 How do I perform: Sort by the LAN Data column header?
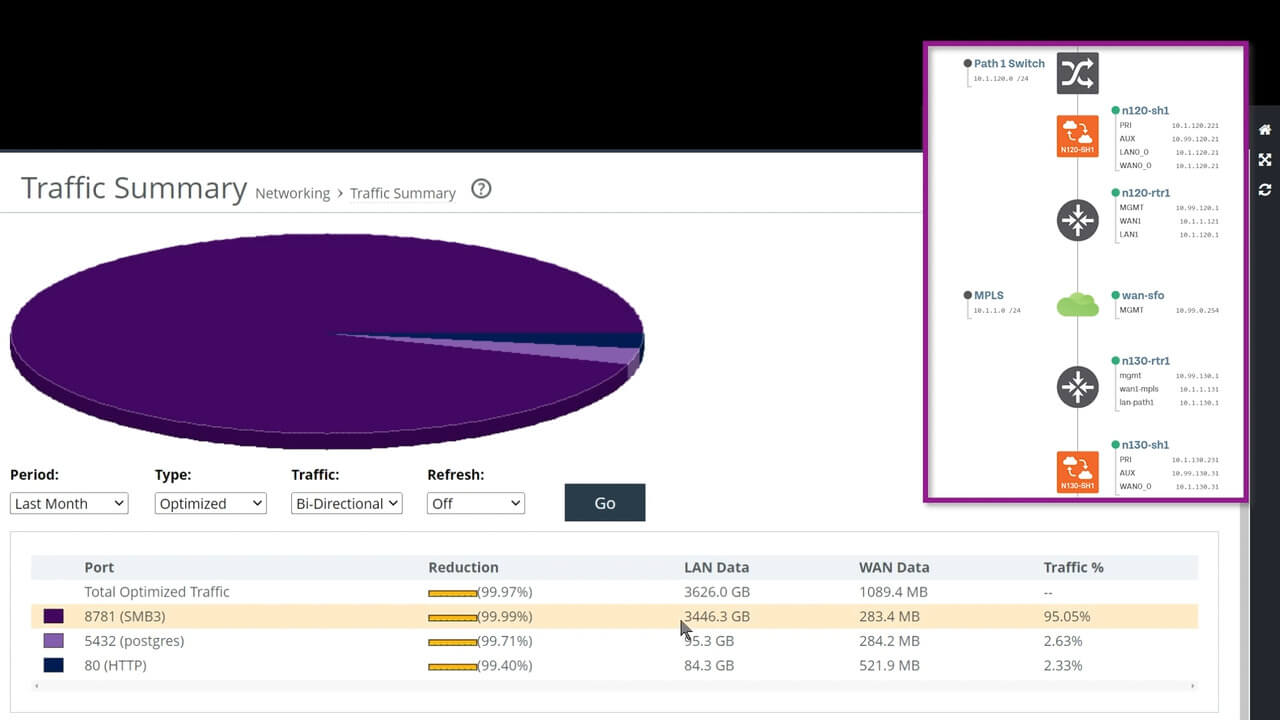point(716,567)
